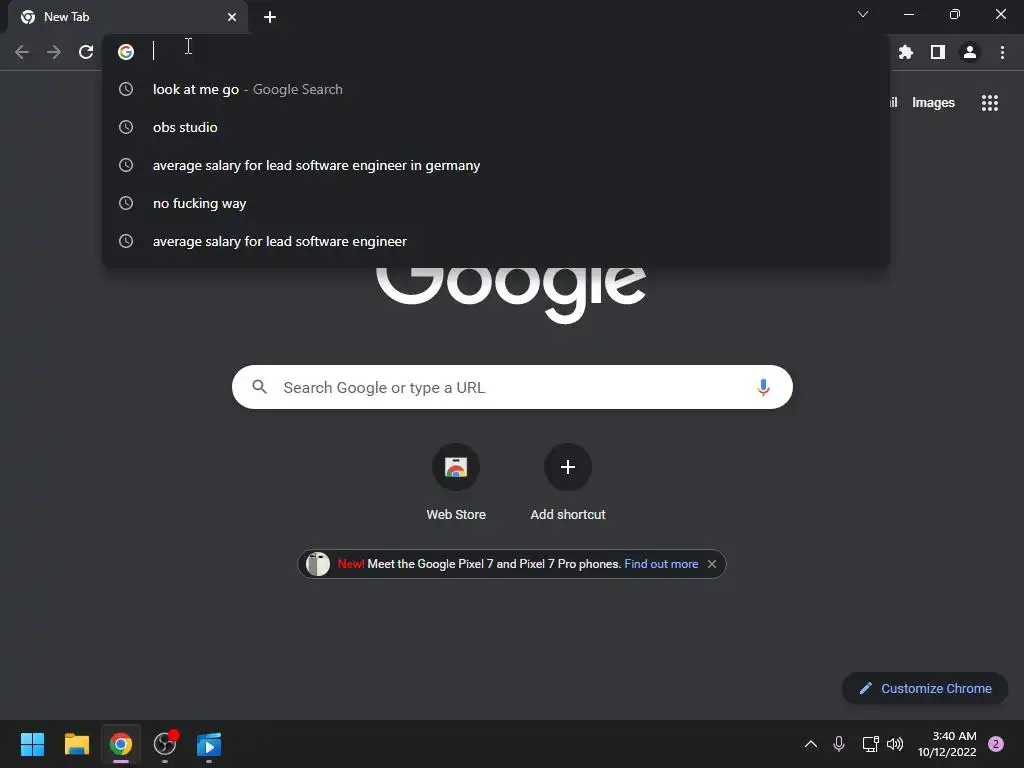The image size is (1024, 768).
Task: Toggle the side panel icon
Action: 938,52
